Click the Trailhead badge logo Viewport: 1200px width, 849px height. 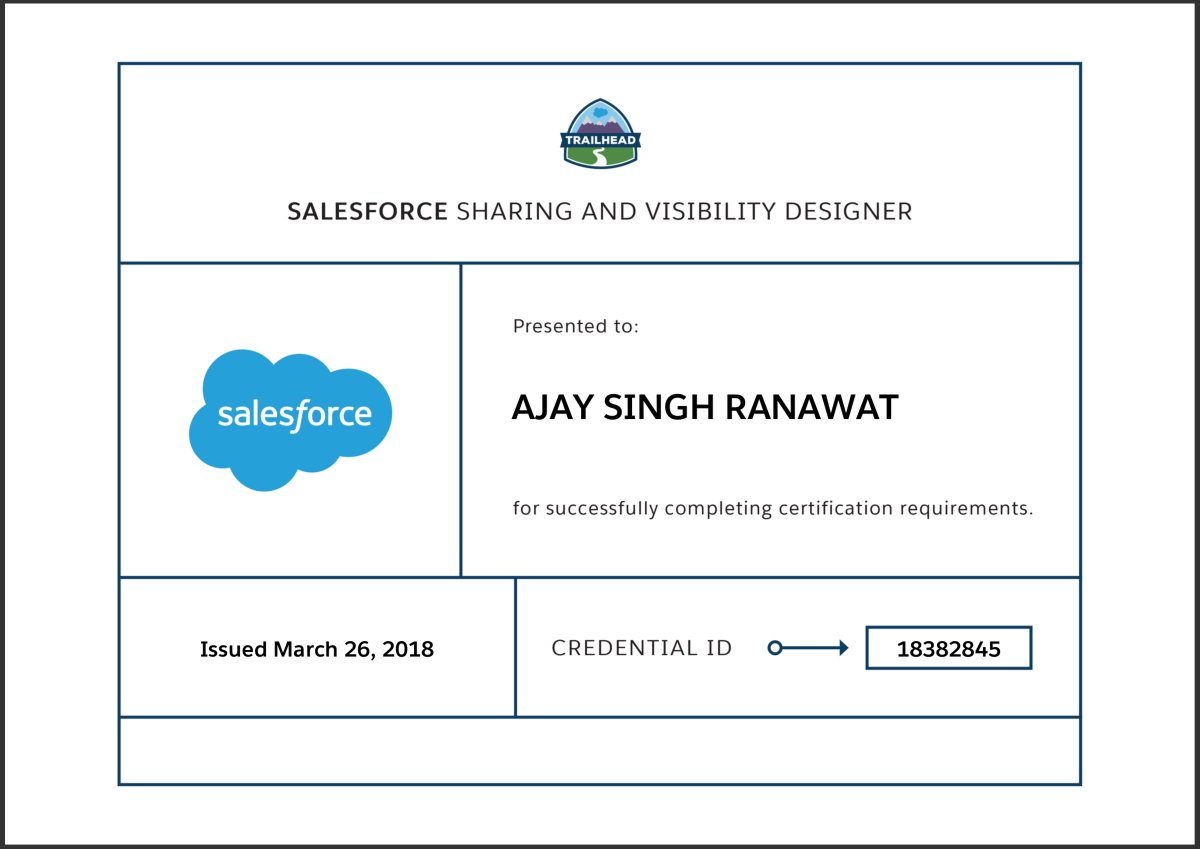(600, 133)
